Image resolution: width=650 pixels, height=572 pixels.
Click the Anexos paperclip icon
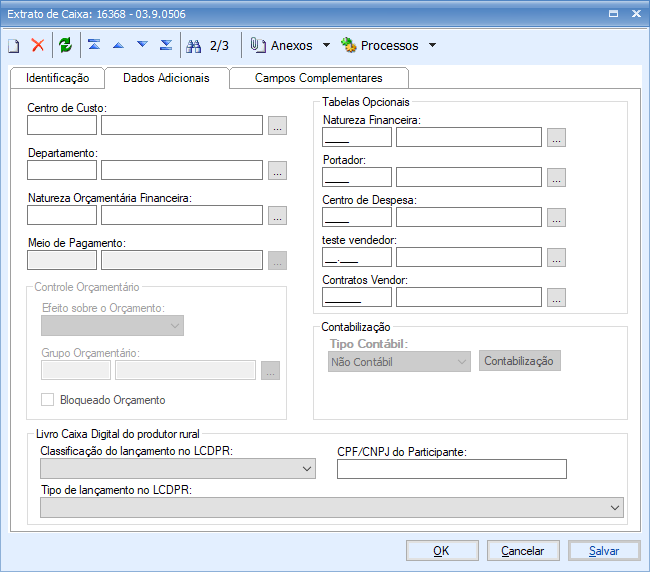(x=258, y=45)
